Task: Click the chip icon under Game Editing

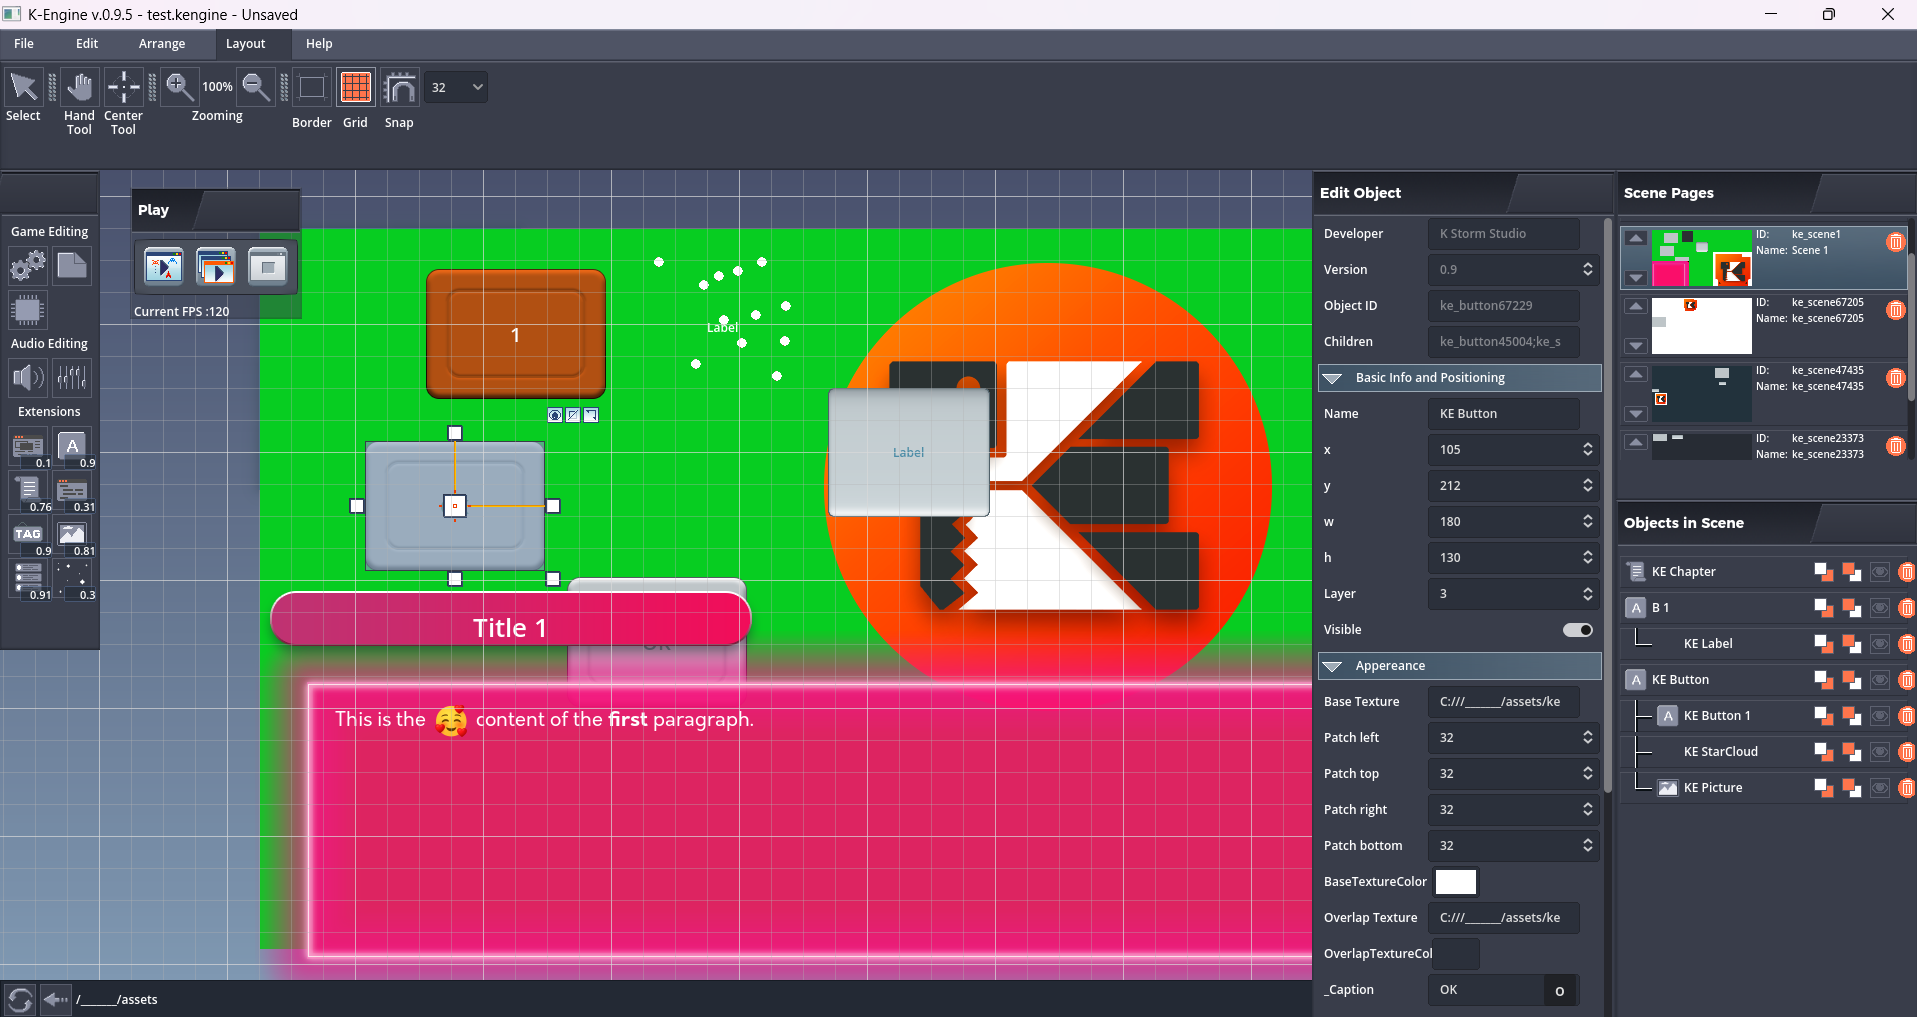Action: (28, 310)
